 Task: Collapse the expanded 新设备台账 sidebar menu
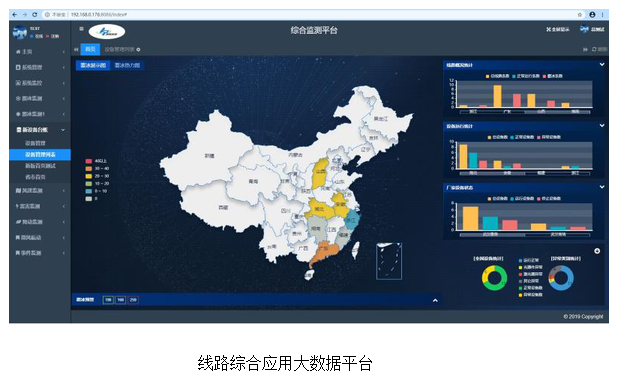[40, 130]
